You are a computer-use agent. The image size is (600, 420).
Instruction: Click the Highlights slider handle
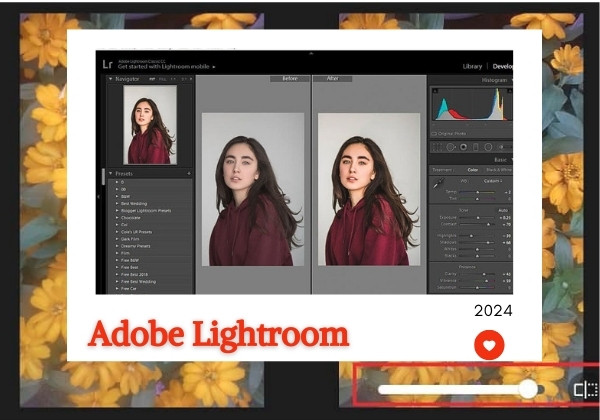[x=471, y=236]
